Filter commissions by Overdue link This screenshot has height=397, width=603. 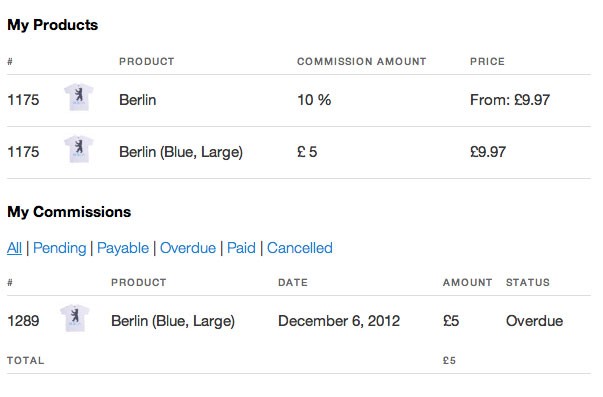pyautogui.click(x=188, y=248)
